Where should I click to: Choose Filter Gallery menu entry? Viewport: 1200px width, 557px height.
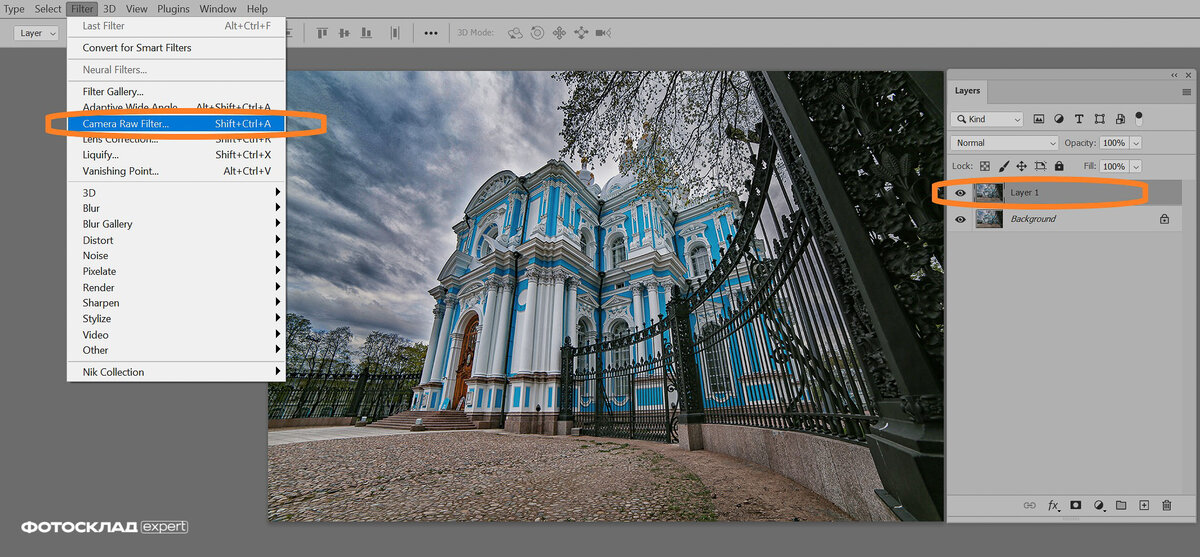tap(176, 92)
